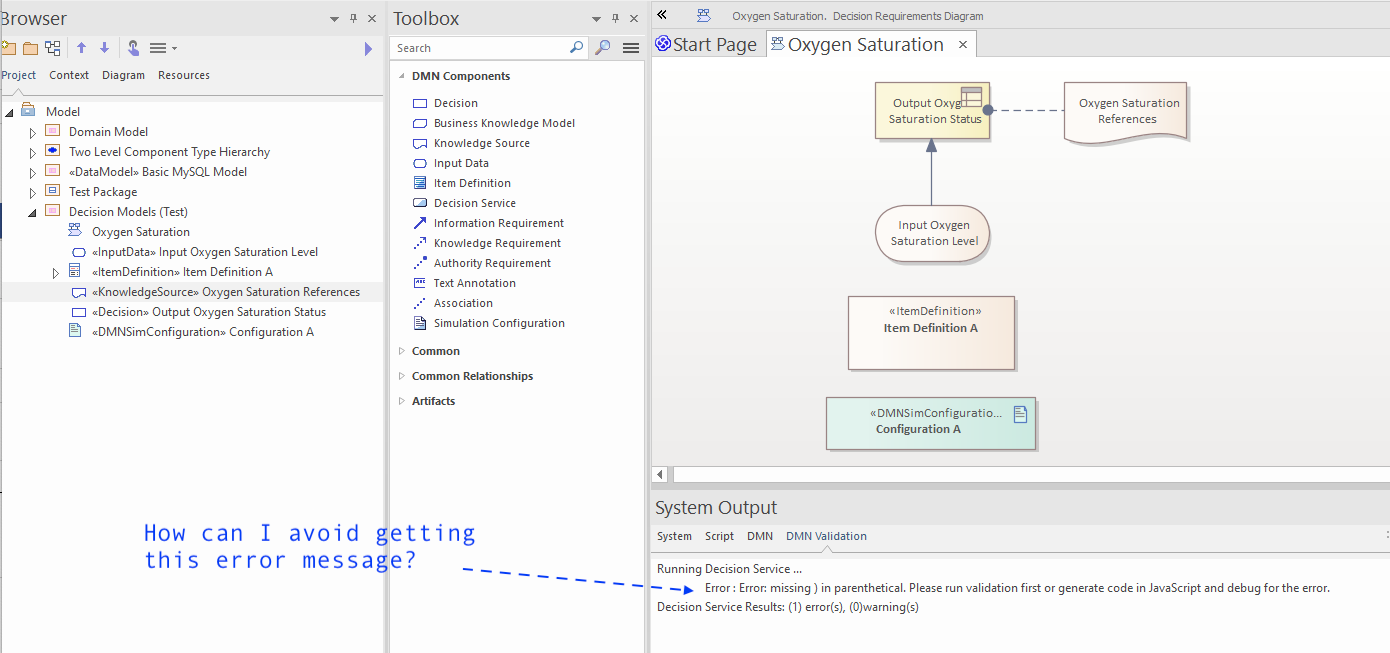The image size is (1390, 653).
Task: Select DMNSimConfiguration Configuration A in tree
Action: (x=202, y=332)
